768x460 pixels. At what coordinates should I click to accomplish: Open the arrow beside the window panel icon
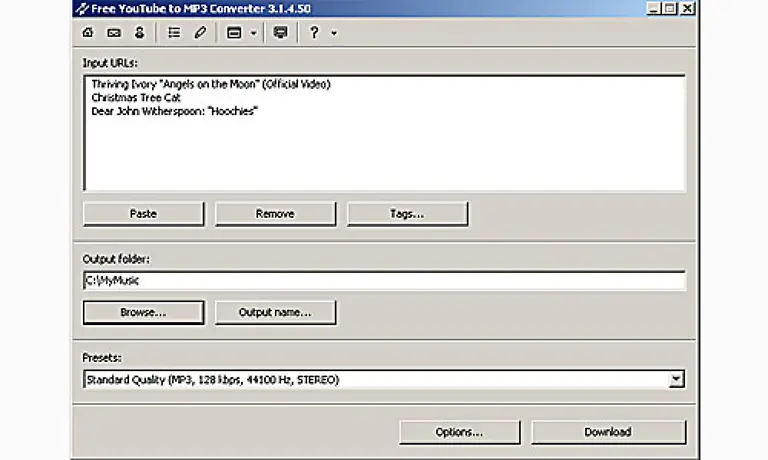pyautogui.click(x=253, y=33)
